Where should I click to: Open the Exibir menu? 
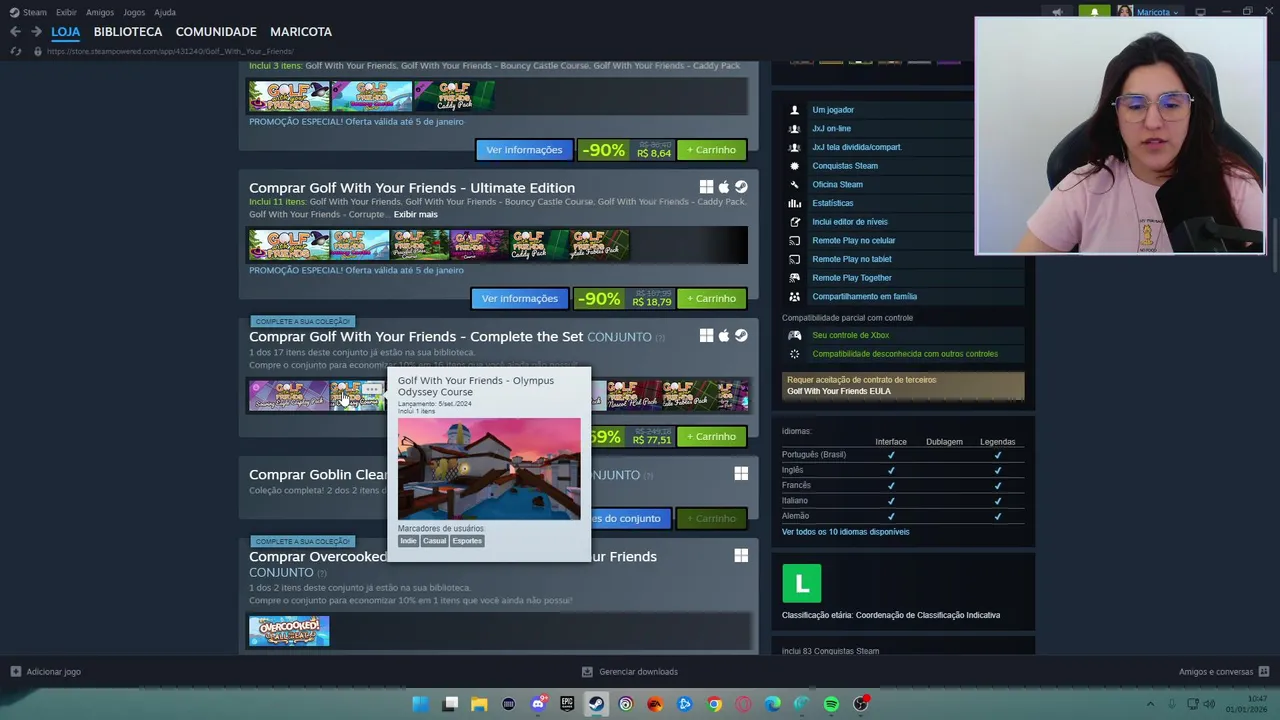(66, 12)
